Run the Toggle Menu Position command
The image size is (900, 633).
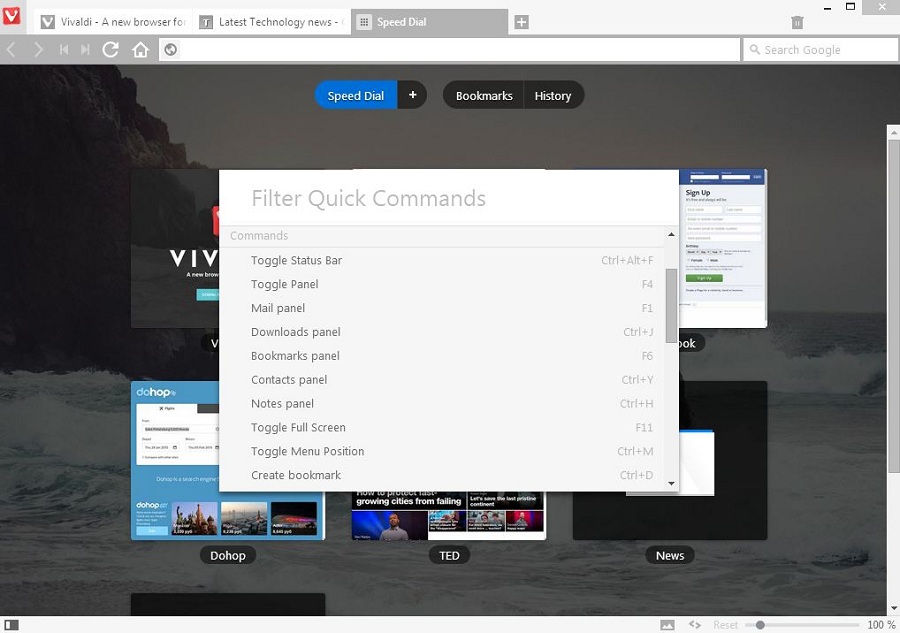coord(441,452)
